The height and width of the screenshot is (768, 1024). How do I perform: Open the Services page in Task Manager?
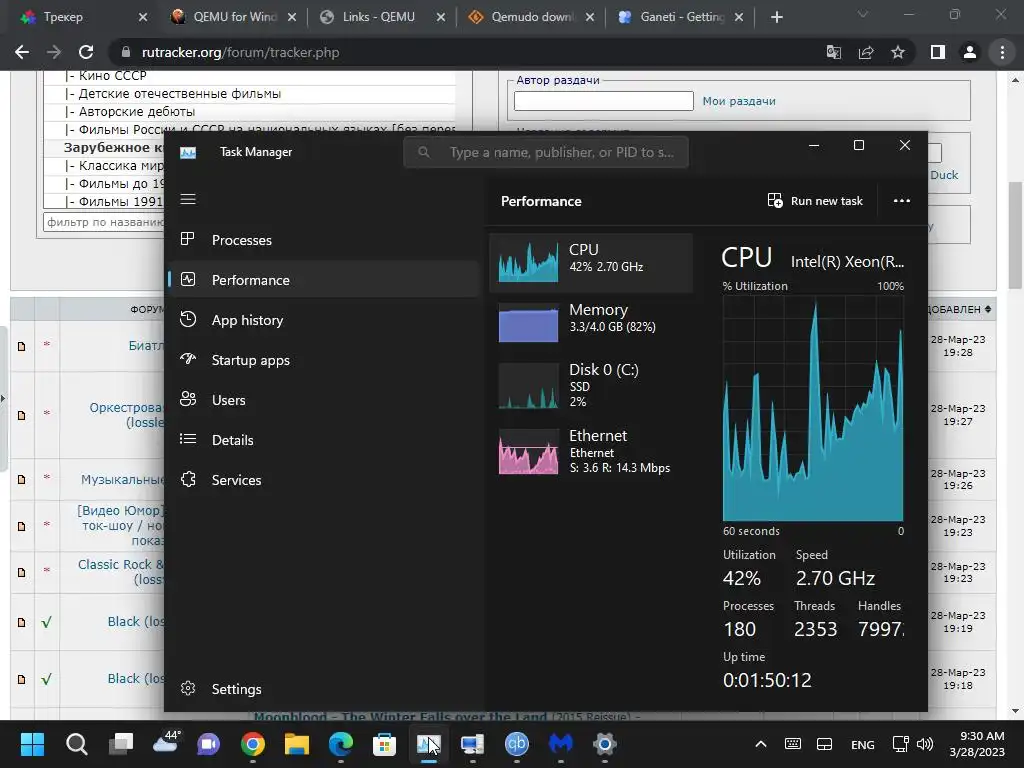tap(324, 480)
